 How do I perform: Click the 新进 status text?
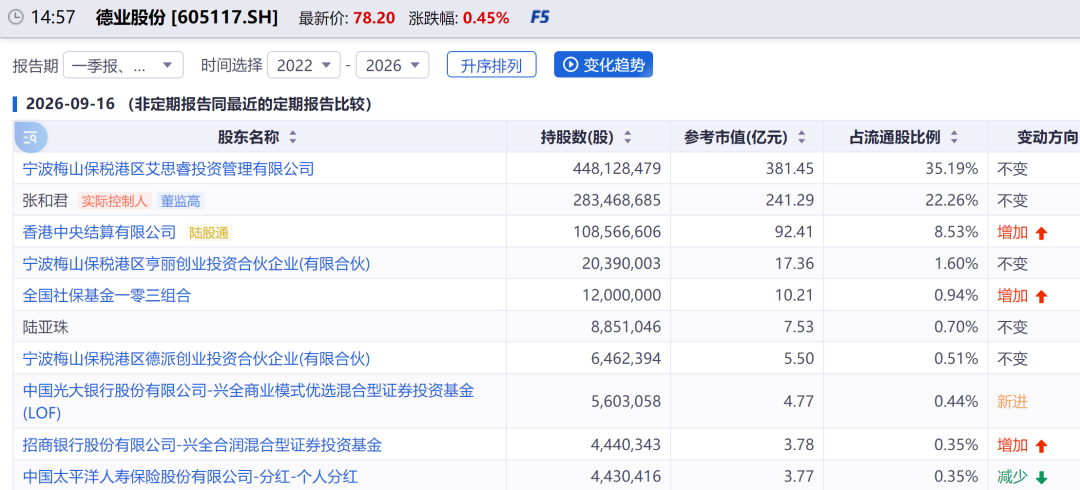(x=1012, y=401)
